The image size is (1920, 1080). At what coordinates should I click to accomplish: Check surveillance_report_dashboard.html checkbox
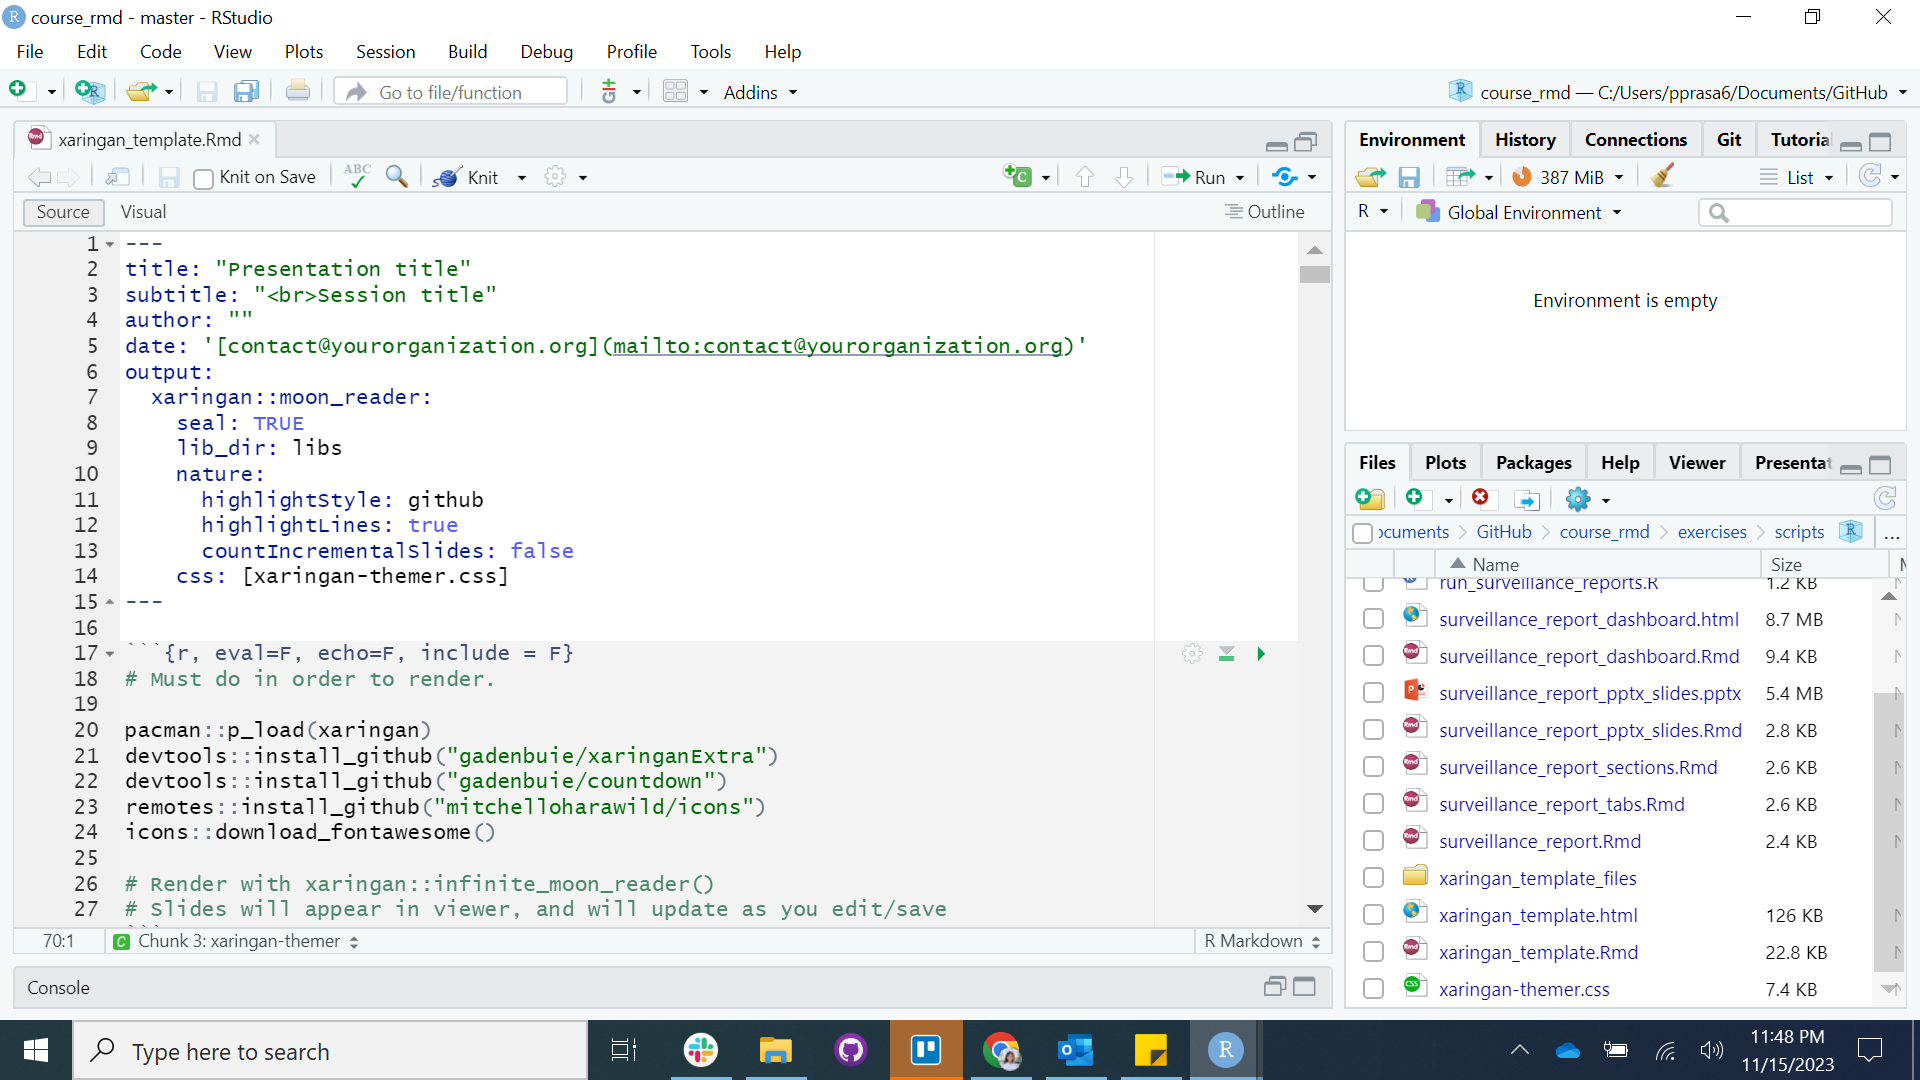coord(1373,619)
